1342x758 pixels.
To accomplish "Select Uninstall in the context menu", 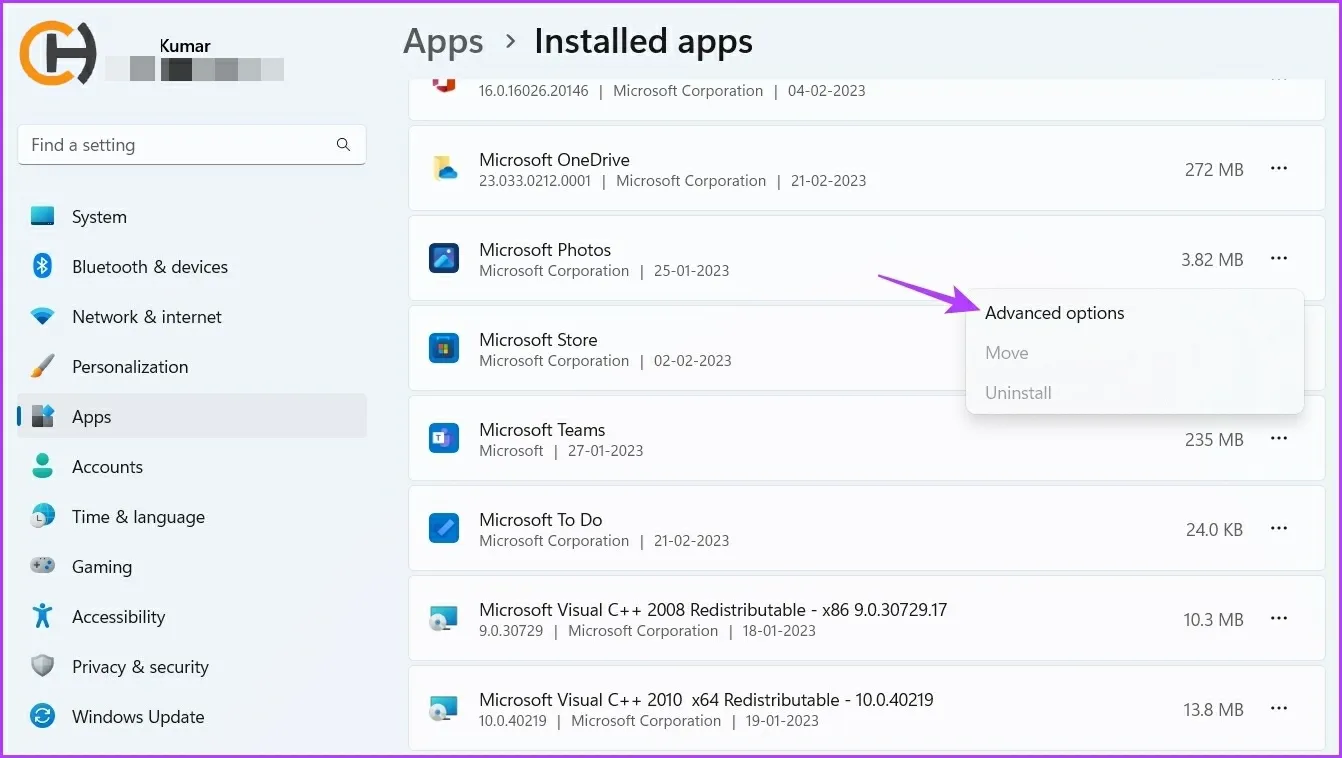I will (1134, 393).
